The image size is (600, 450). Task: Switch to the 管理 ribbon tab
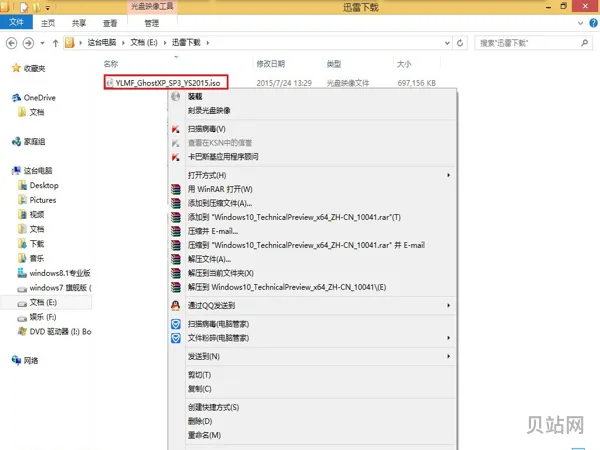152,23
